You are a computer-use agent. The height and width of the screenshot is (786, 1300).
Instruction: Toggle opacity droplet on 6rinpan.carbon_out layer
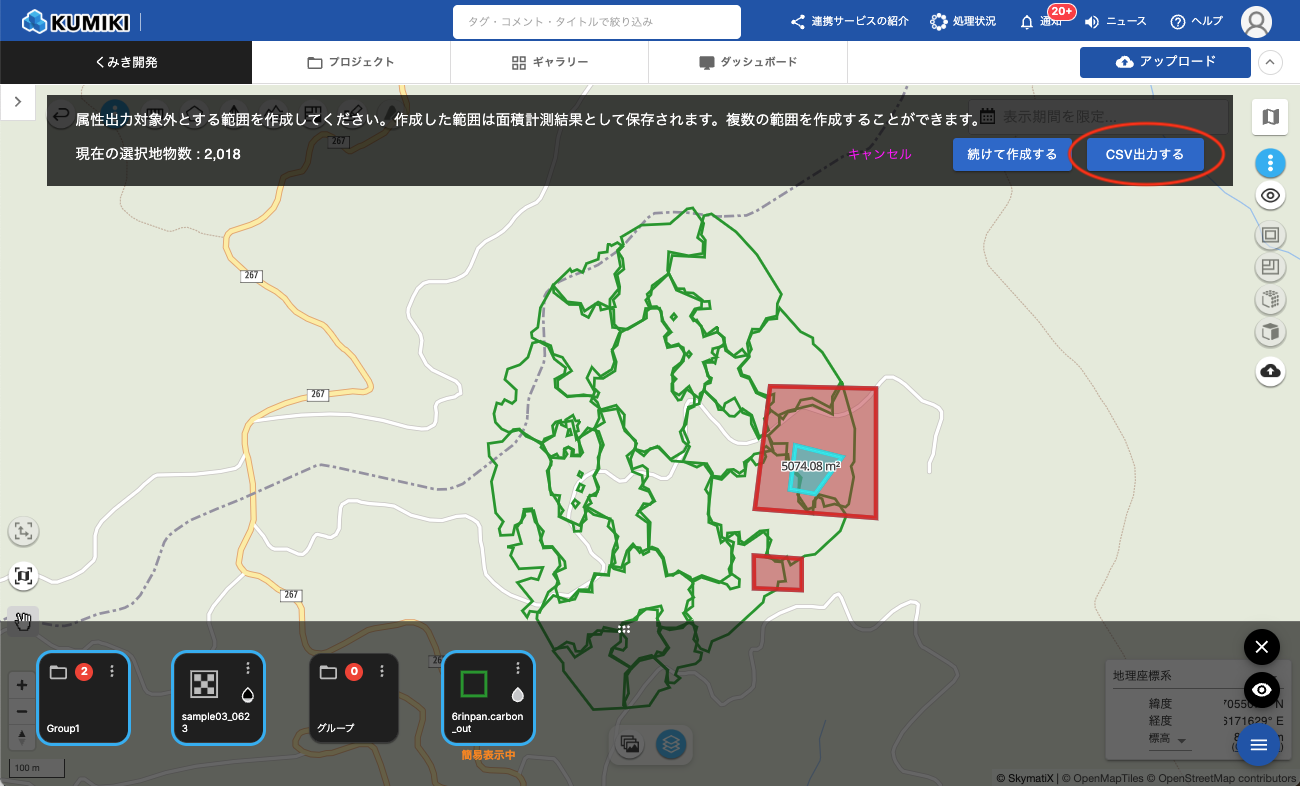[x=517, y=694]
